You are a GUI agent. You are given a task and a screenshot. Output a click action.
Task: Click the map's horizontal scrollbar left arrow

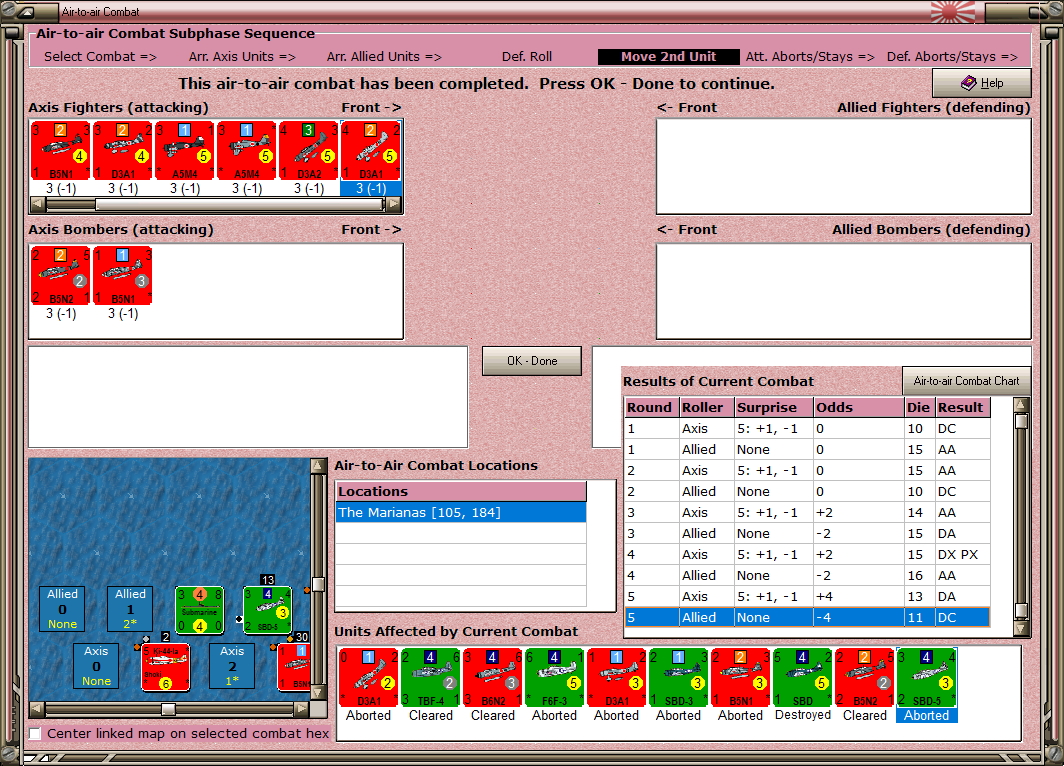point(37,709)
